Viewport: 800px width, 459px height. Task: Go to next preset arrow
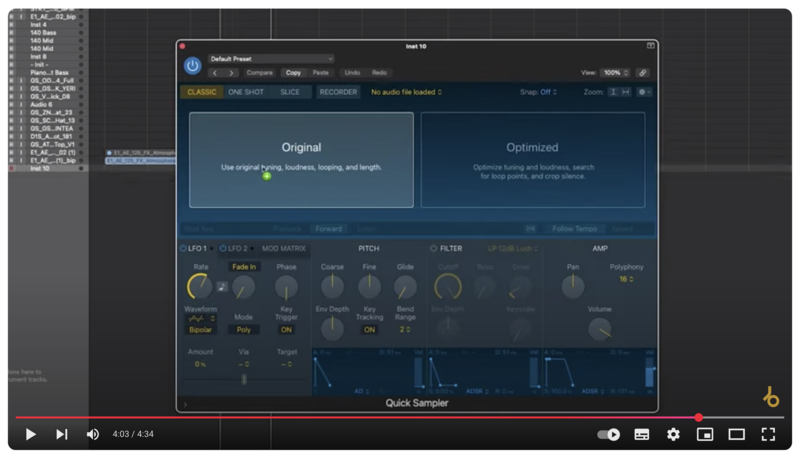coord(231,73)
